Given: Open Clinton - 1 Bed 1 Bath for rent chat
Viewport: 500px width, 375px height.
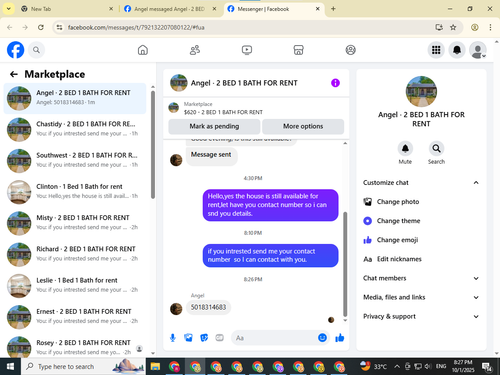Looking at the screenshot, I should (75, 192).
